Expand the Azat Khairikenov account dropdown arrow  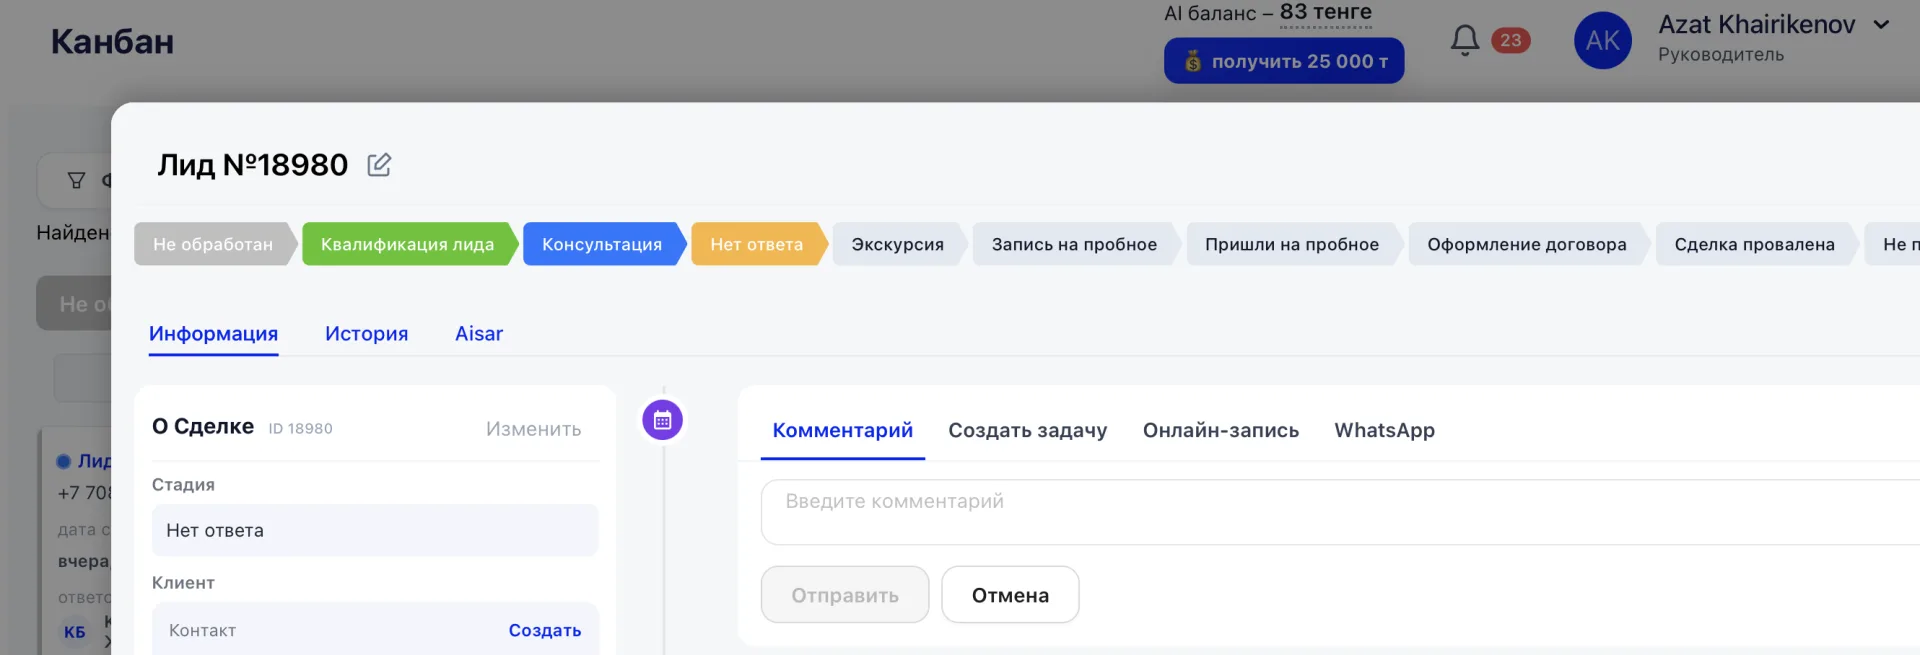tap(1881, 25)
